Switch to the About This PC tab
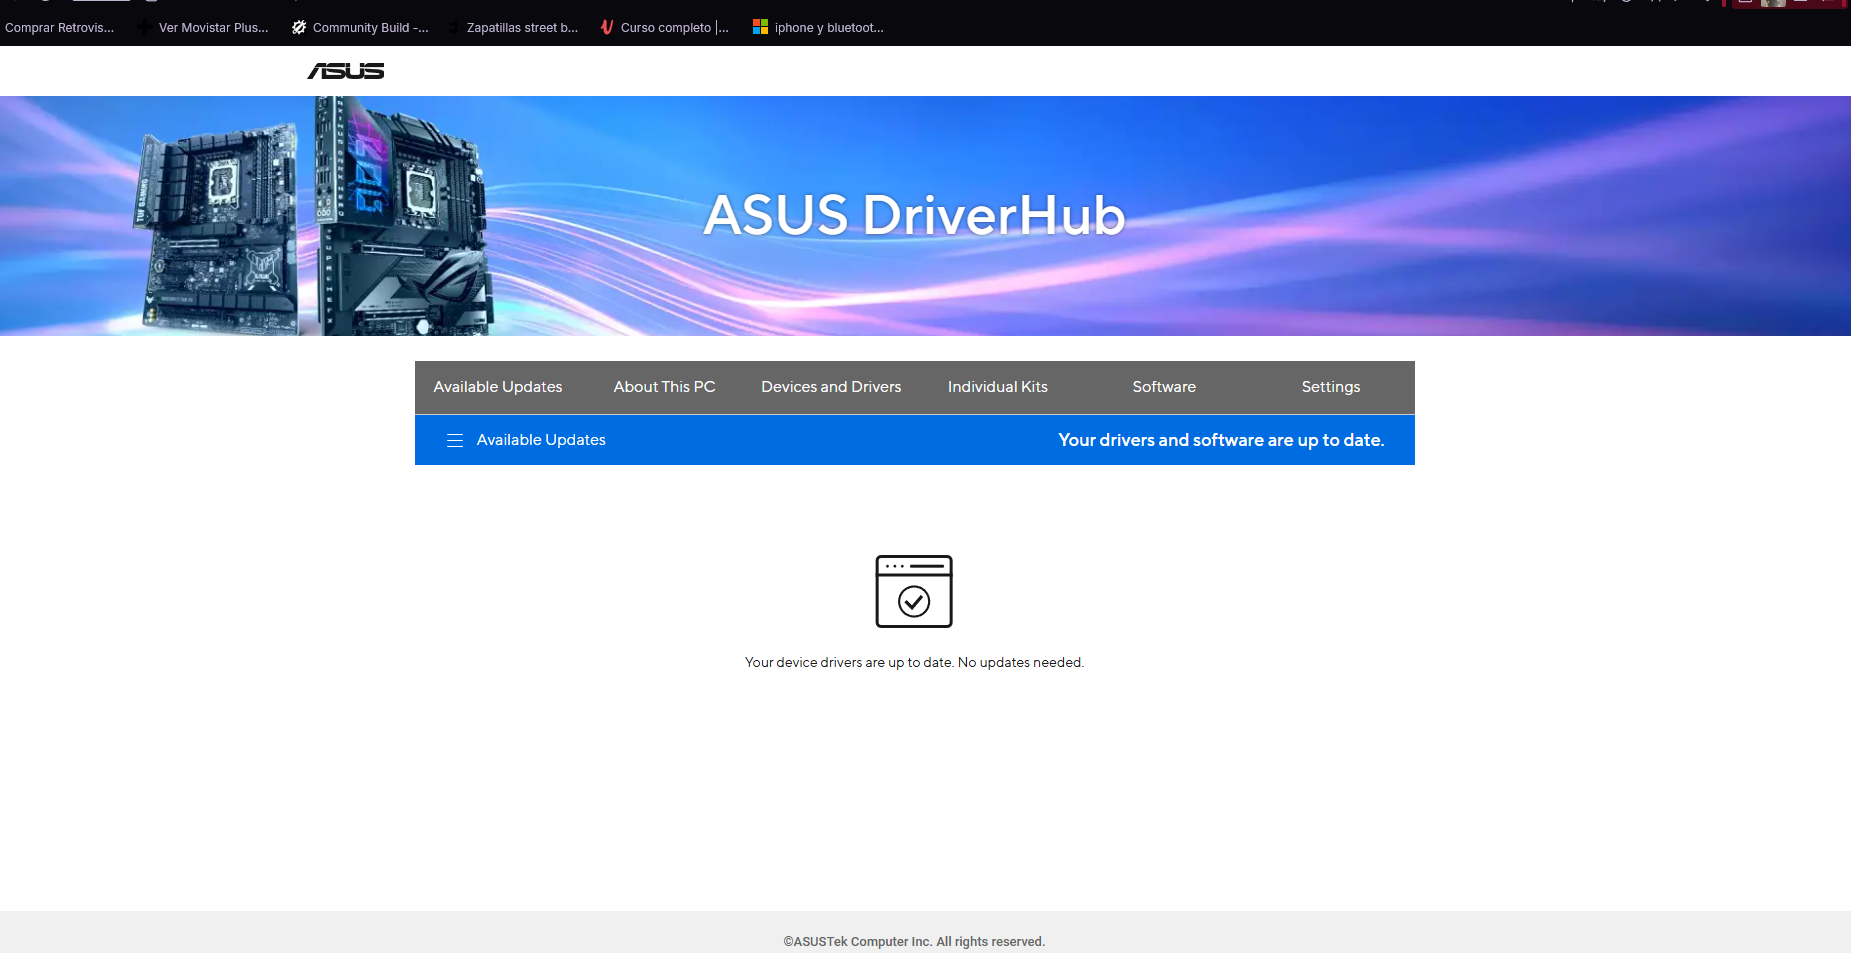Image resolution: width=1851 pixels, height=953 pixels. point(665,387)
